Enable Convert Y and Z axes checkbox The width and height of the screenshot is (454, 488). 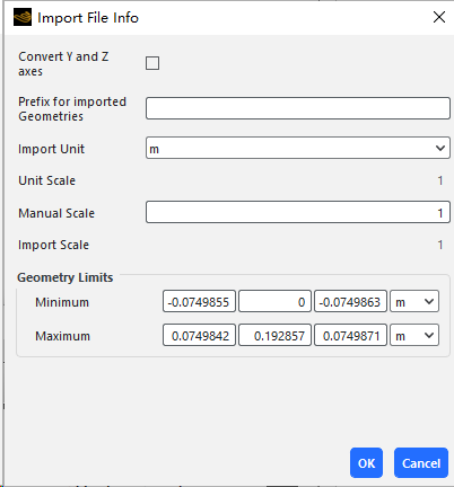pos(152,63)
